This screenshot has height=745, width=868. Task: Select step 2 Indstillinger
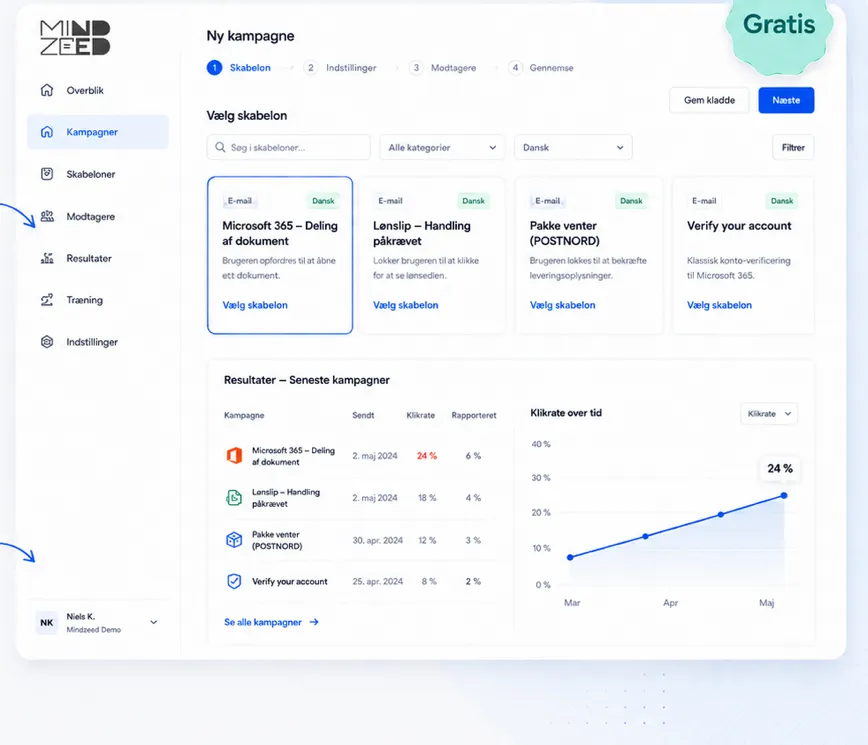(340, 68)
